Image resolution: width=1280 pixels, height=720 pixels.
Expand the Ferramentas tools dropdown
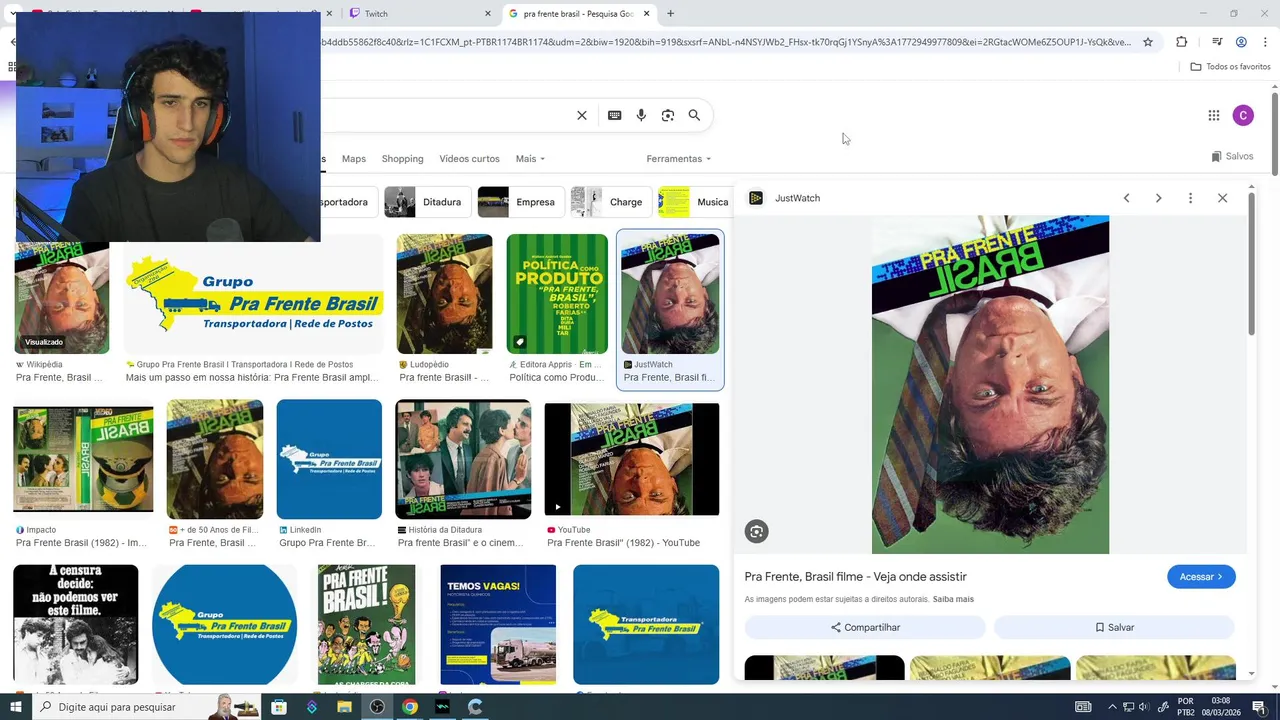[x=679, y=159]
